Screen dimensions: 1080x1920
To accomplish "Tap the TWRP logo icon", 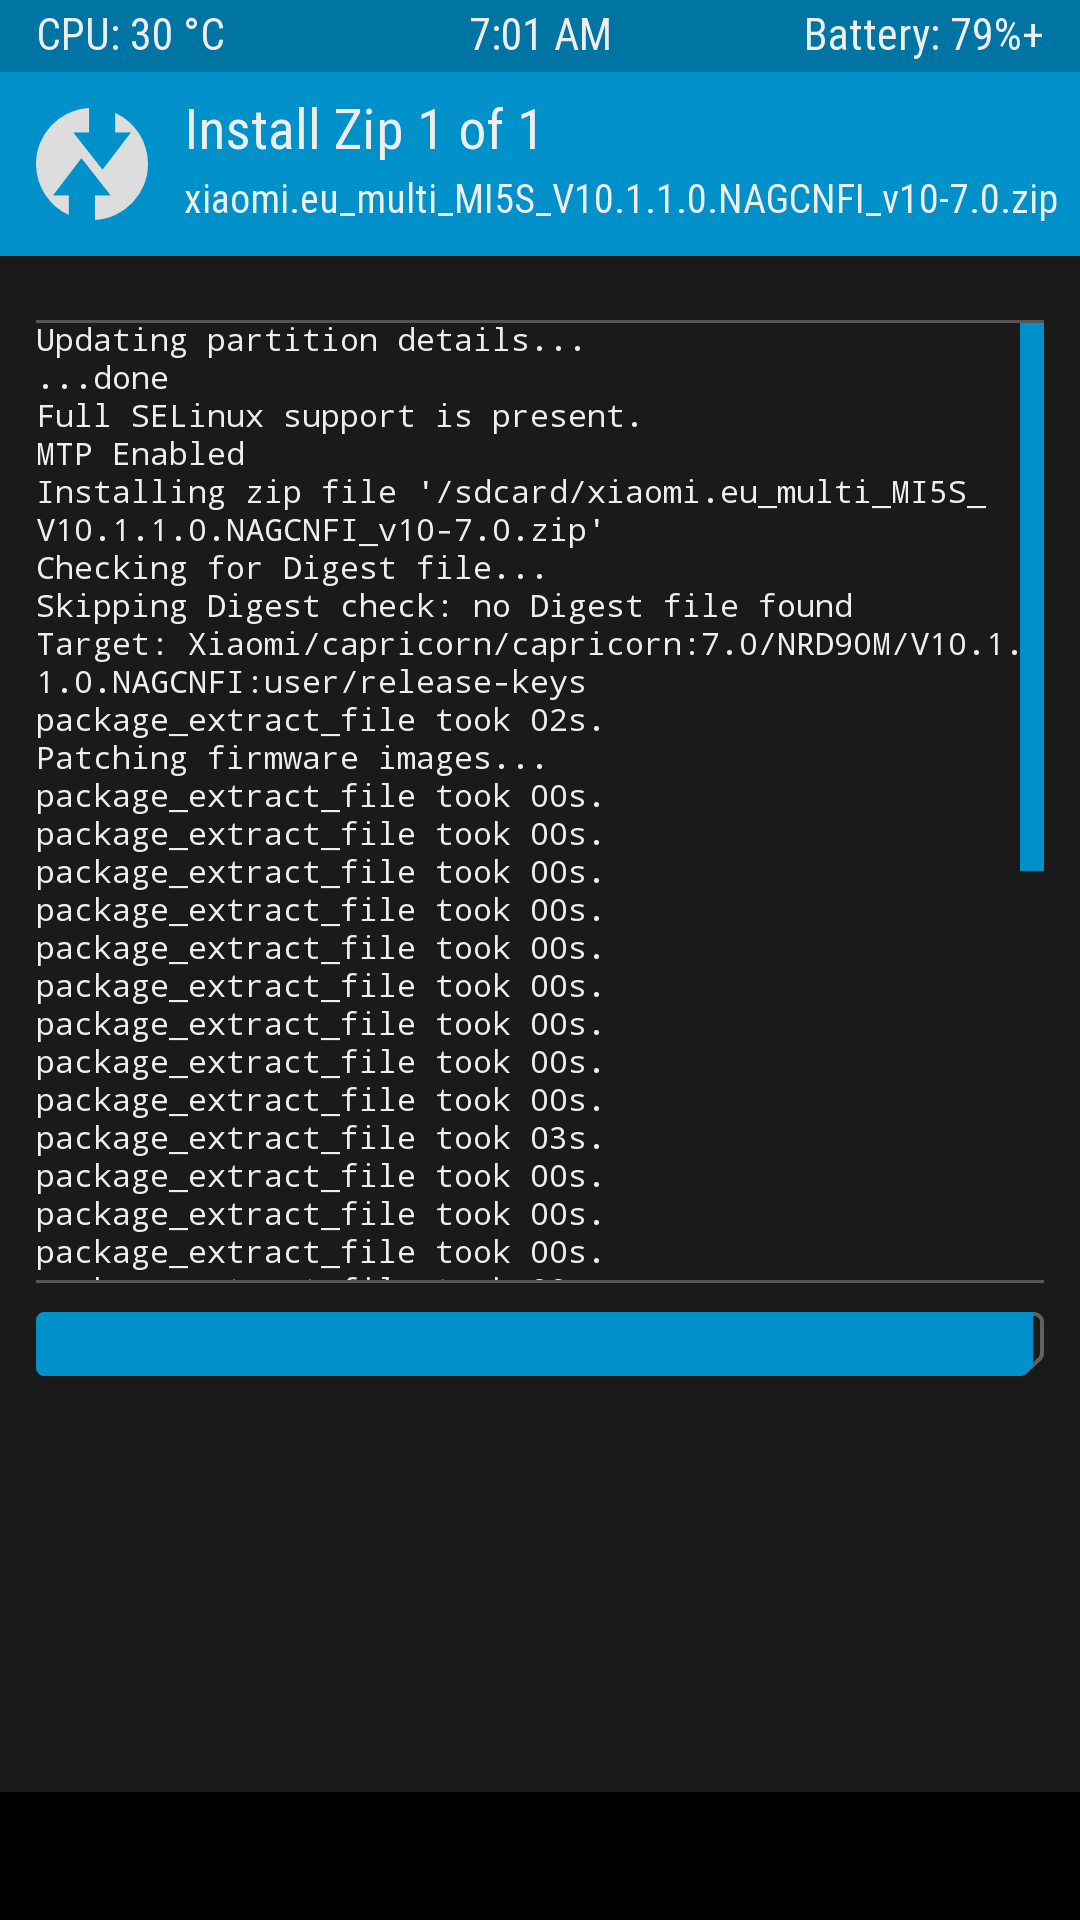I will pos(92,164).
